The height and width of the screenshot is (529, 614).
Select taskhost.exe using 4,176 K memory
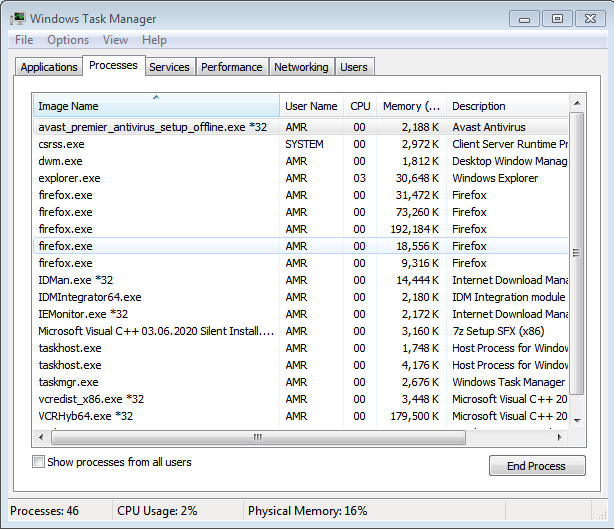(301, 365)
